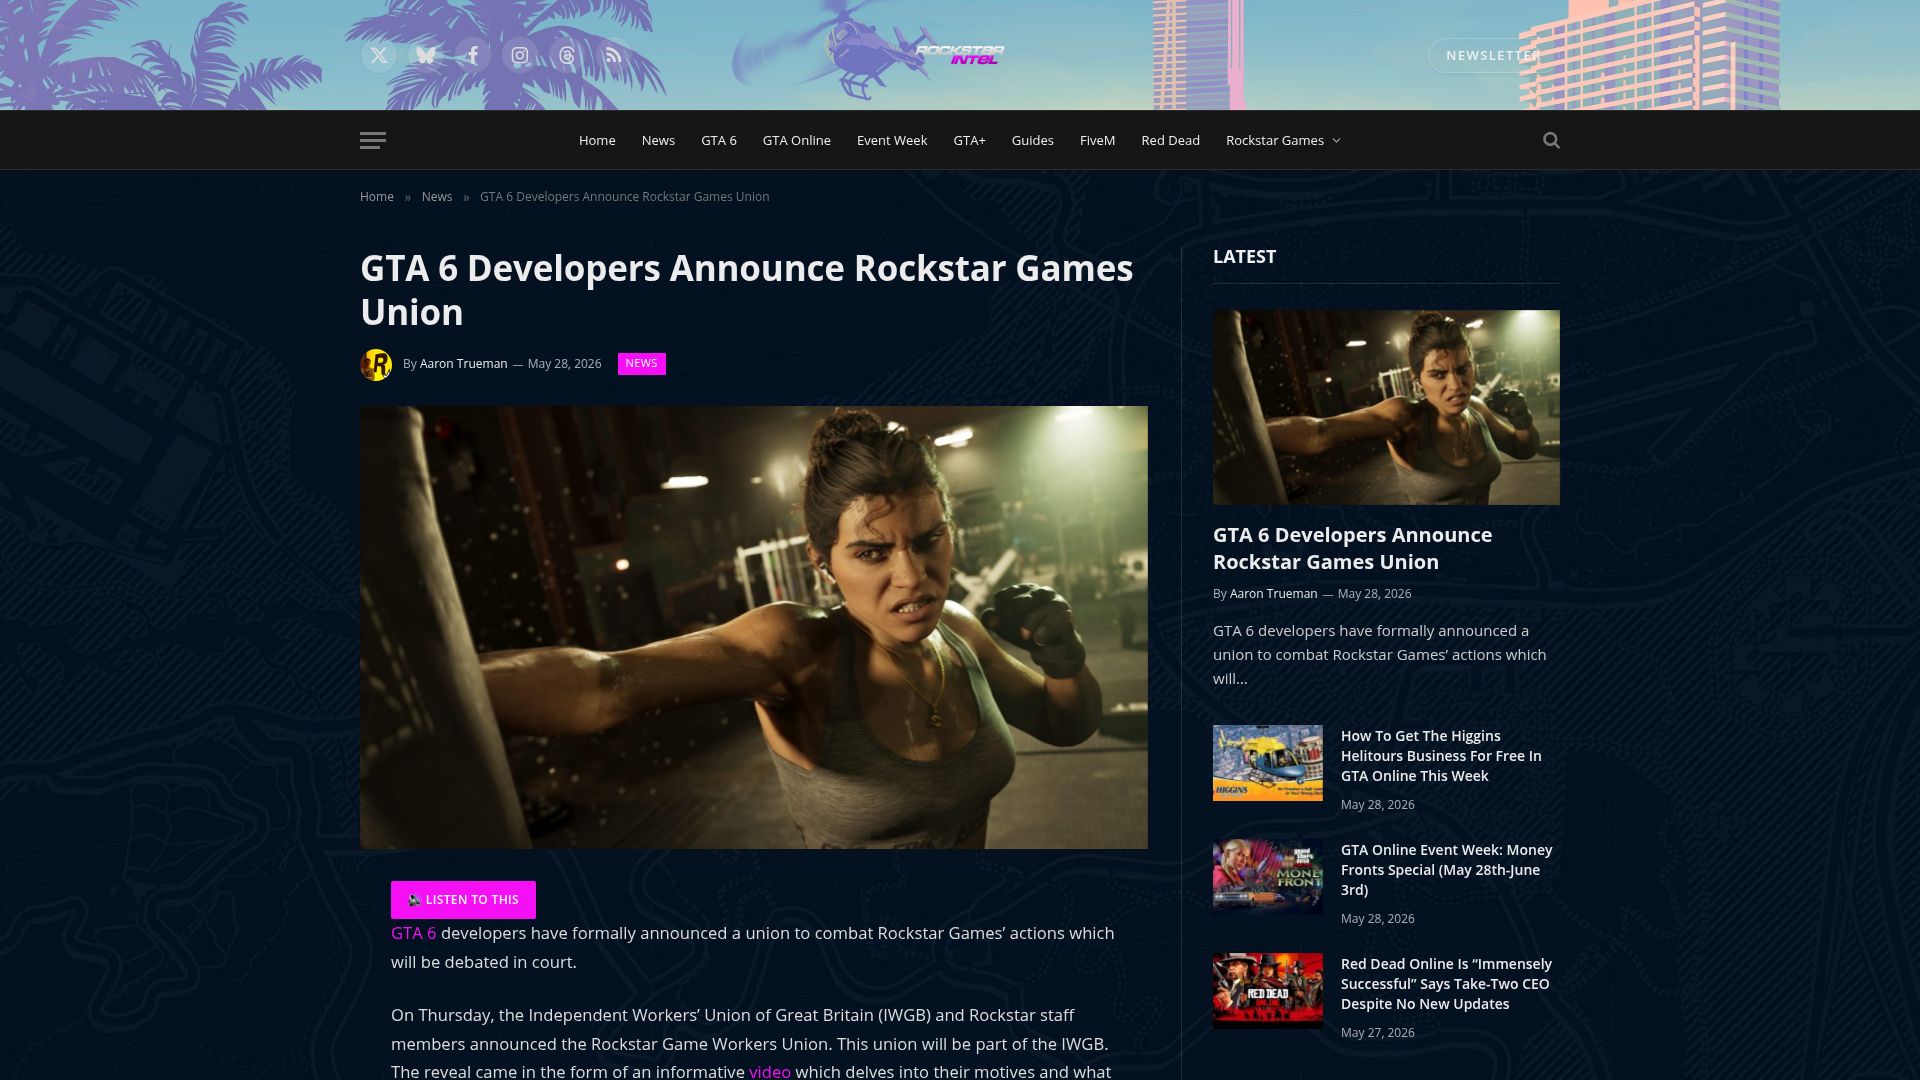Open the main article hero image
The width and height of the screenshot is (1920, 1080).
754,627
